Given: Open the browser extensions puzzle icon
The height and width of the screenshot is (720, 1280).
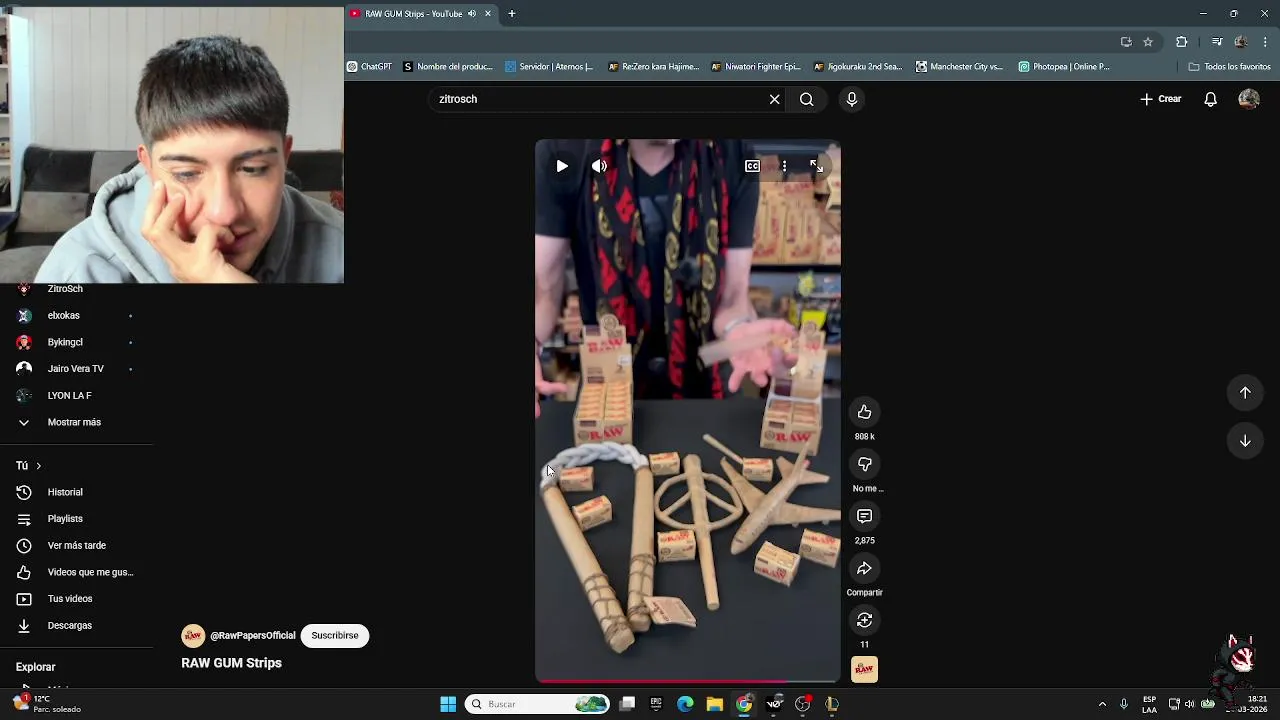Looking at the screenshot, I should pos(1181,42).
